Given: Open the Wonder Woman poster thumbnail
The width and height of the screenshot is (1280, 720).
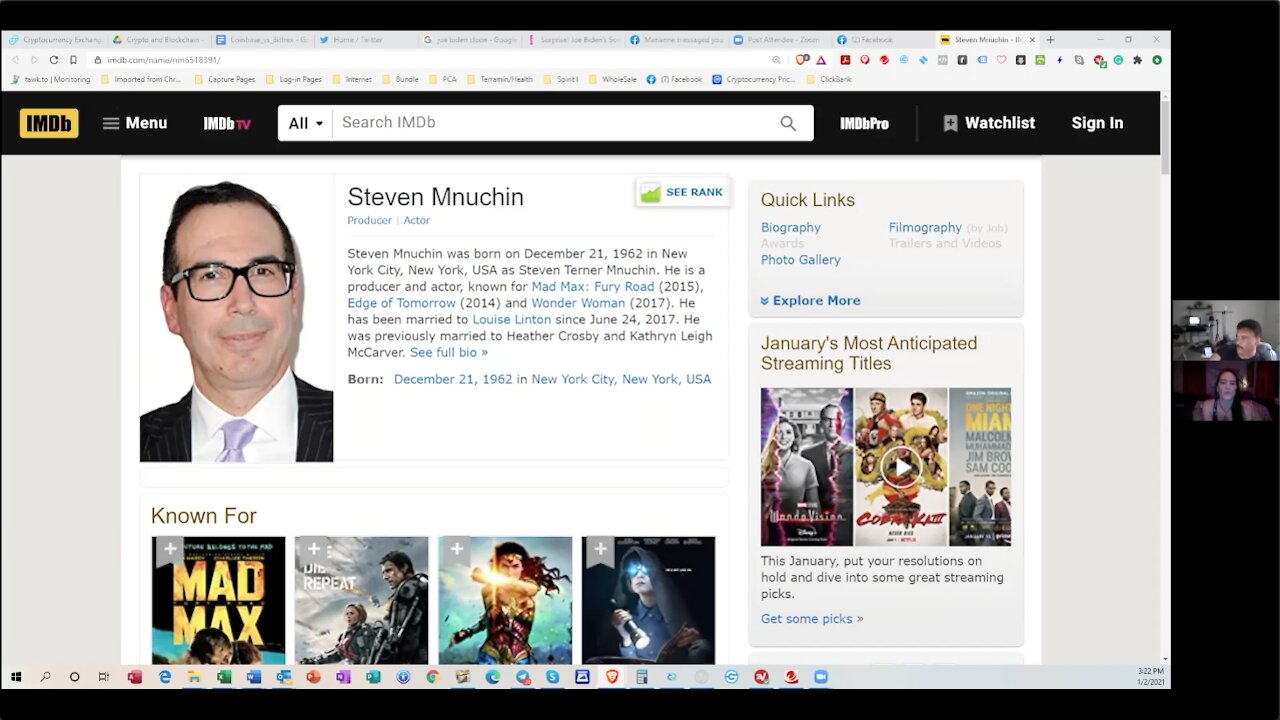Looking at the screenshot, I should [x=505, y=600].
